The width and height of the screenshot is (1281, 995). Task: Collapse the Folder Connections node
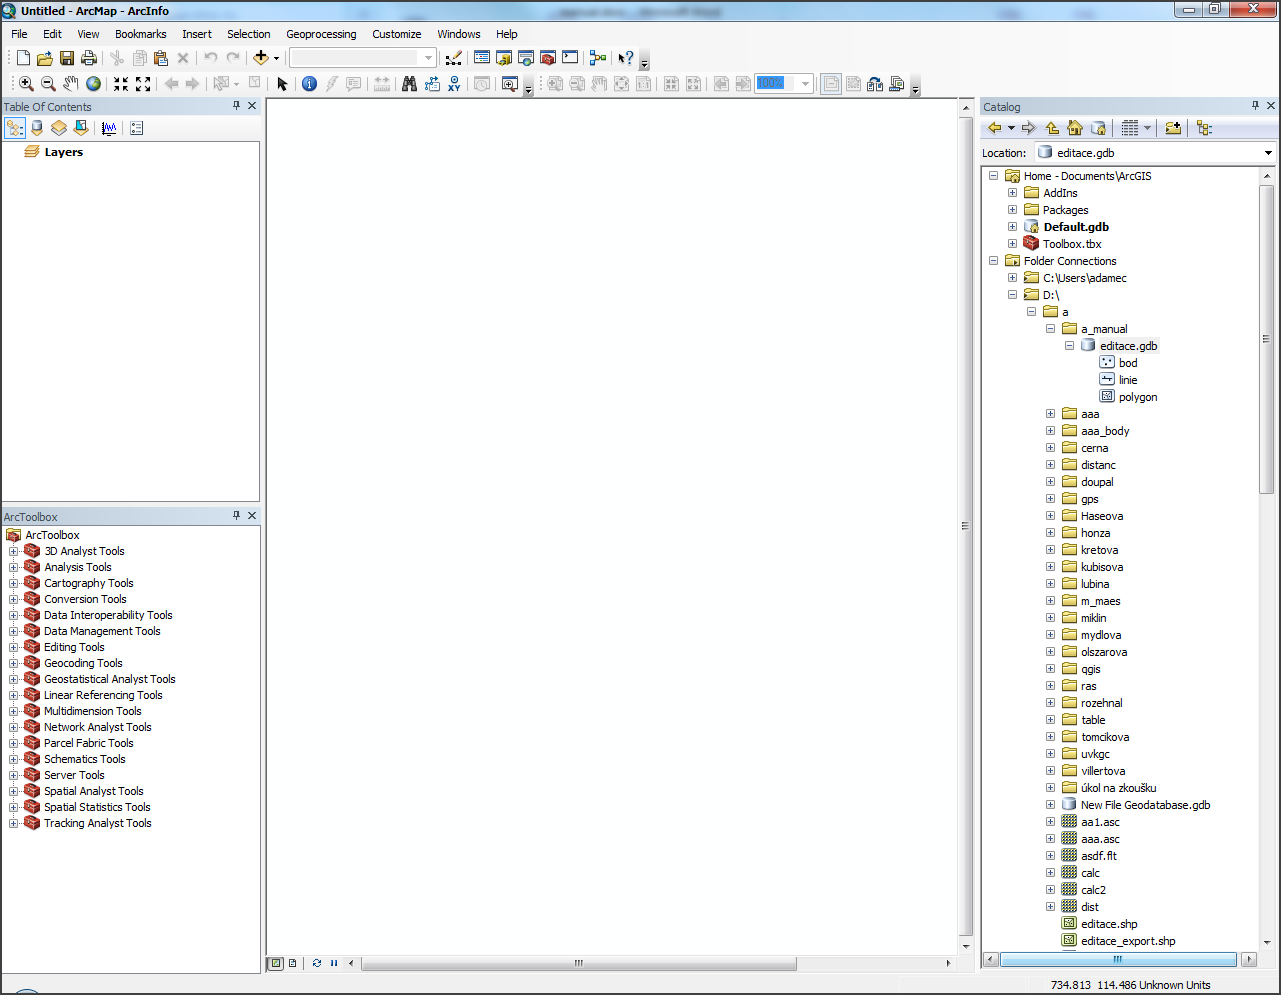click(993, 261)
